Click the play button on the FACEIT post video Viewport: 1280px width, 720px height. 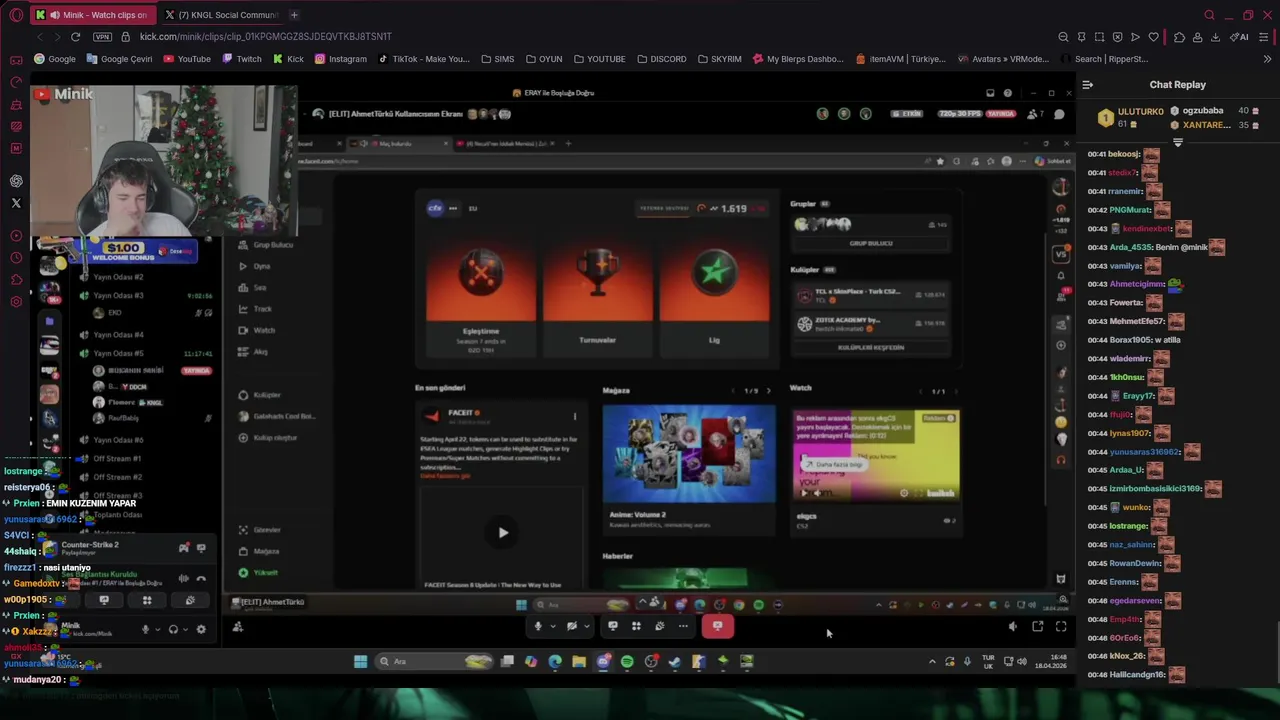pos(503,533)
